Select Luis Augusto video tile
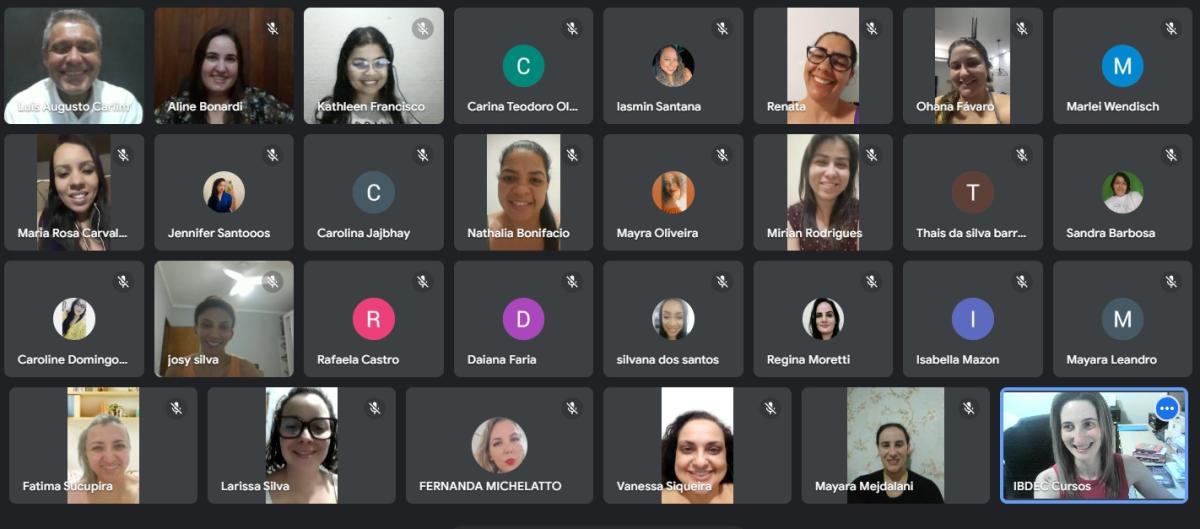 click(74, 66)
